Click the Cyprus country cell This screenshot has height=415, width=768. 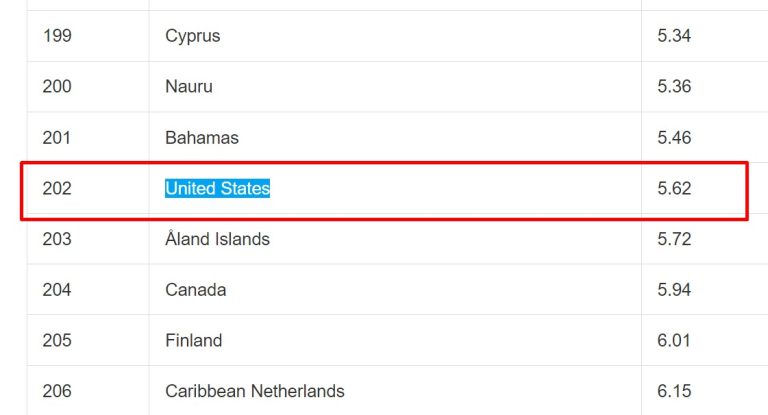click(x=192, y=36)
